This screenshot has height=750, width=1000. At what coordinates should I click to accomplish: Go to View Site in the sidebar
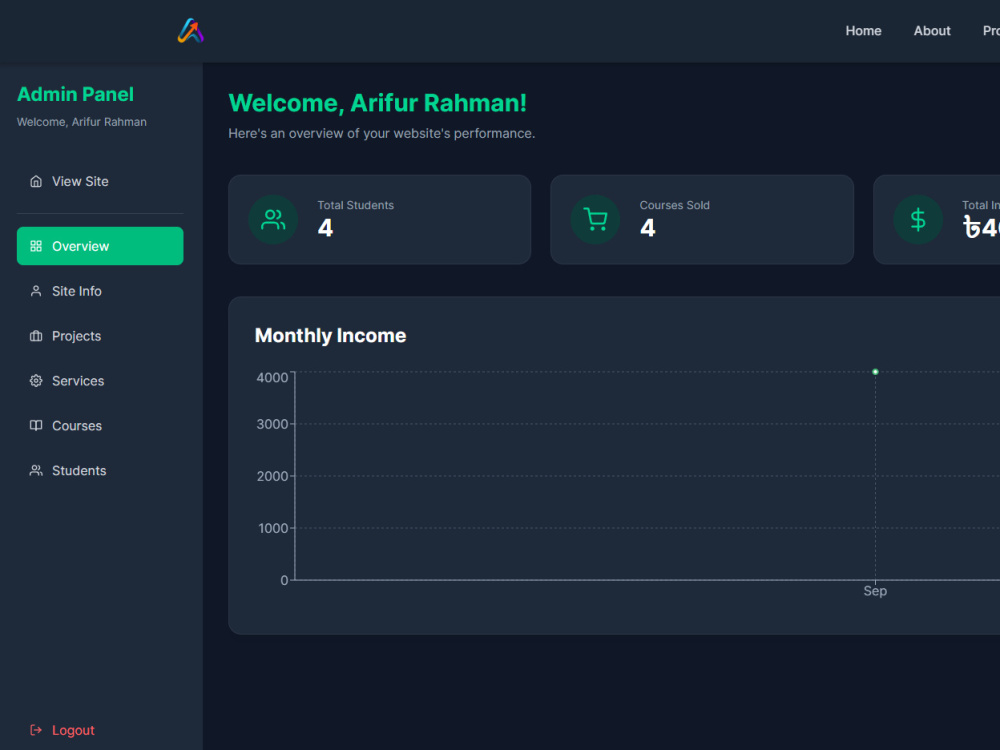click(x=100, y=181)
